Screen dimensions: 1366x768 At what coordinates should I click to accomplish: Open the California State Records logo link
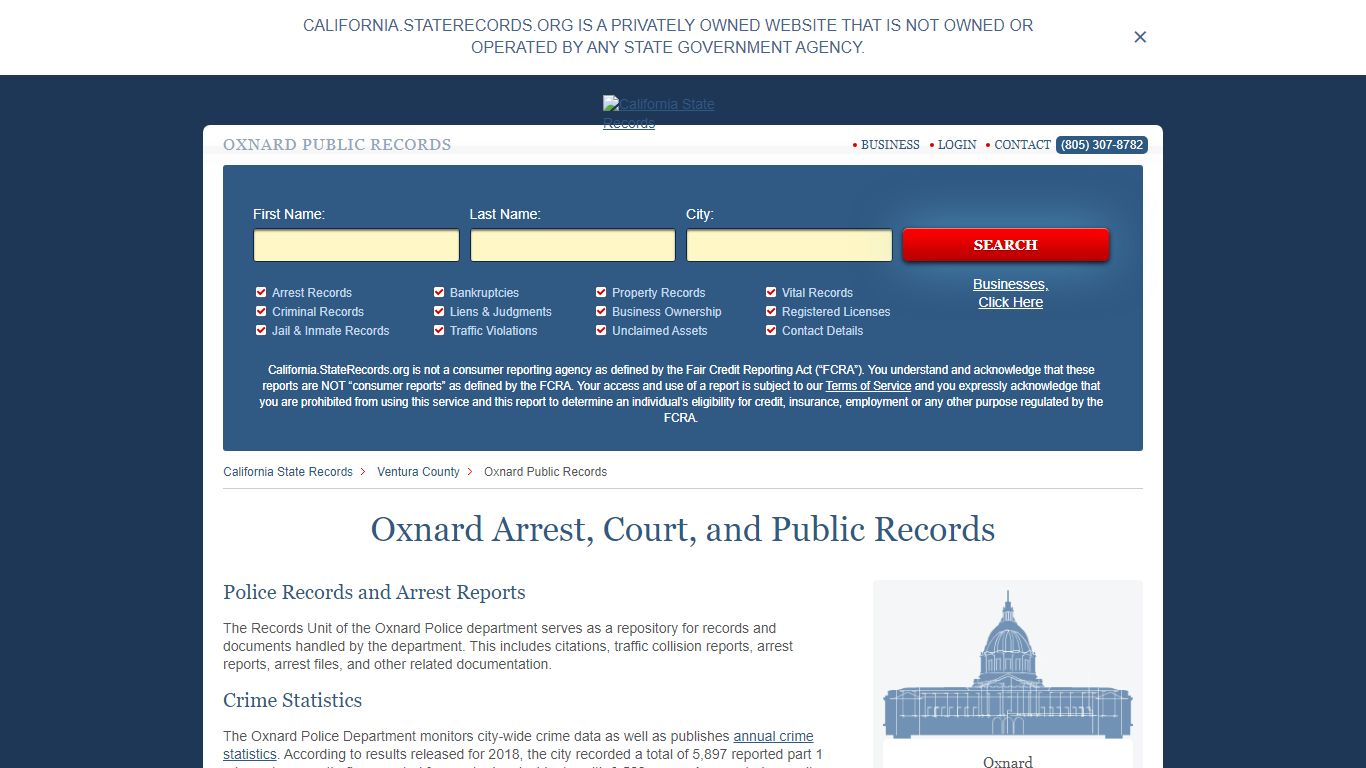659,113
